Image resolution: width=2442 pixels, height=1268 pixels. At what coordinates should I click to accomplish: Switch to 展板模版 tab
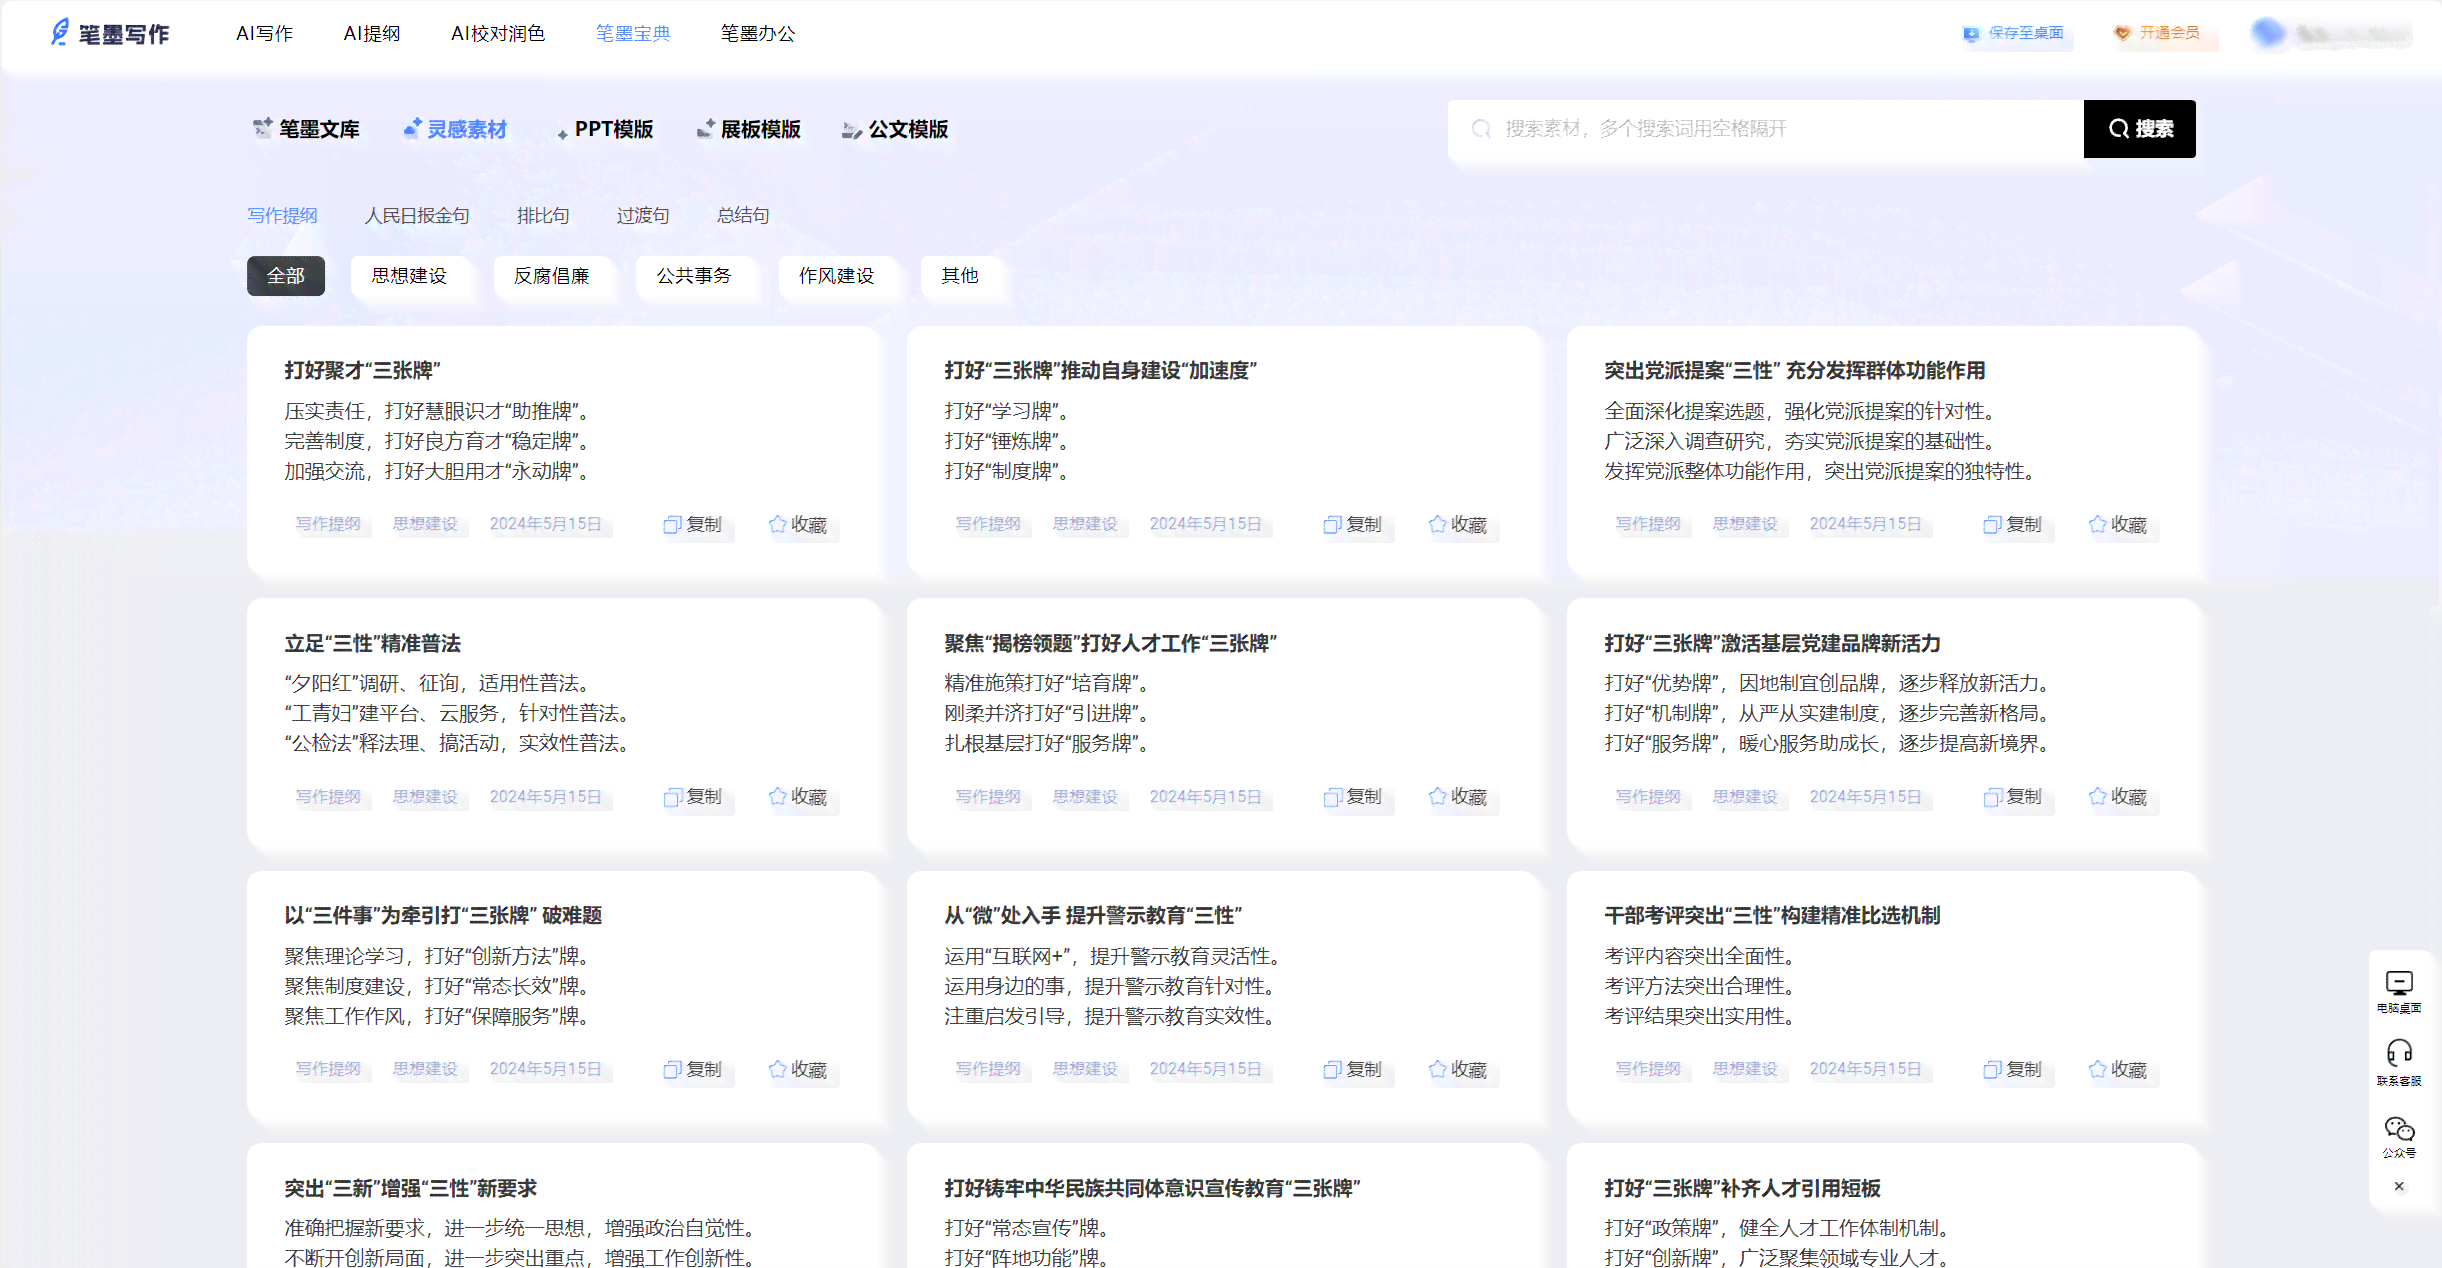(x=749, y=129)
